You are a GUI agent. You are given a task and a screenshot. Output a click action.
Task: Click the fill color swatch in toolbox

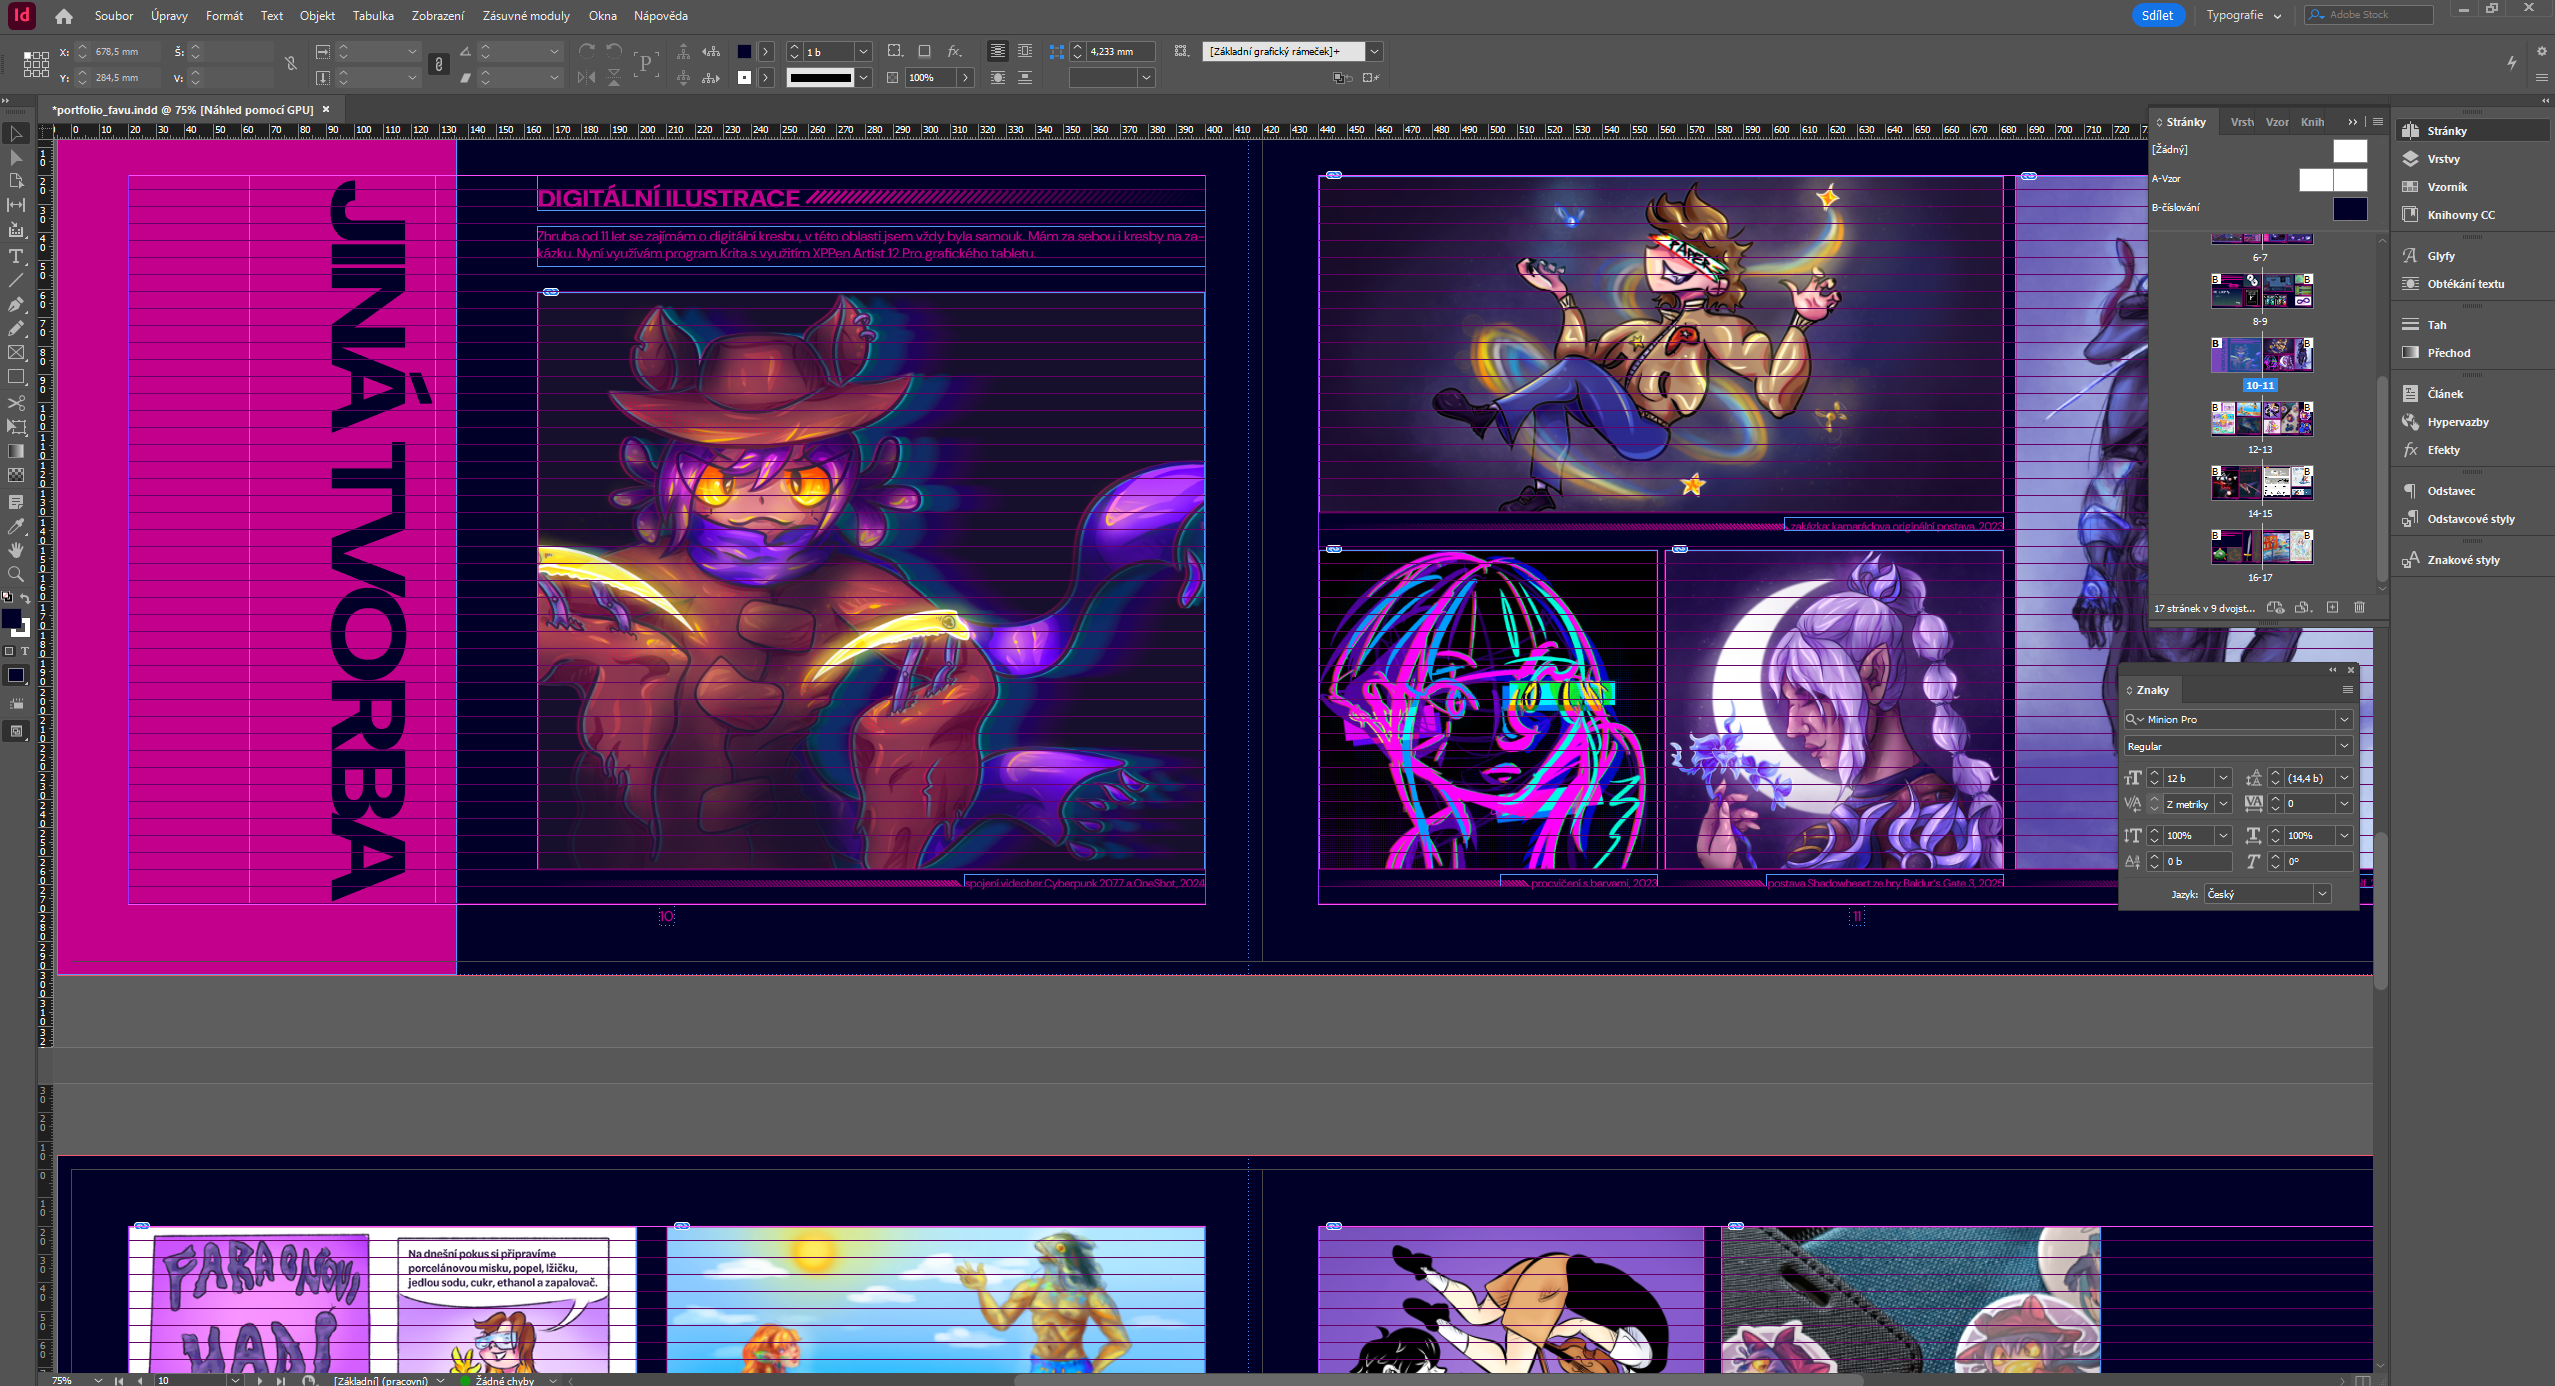tap(11, 619)
